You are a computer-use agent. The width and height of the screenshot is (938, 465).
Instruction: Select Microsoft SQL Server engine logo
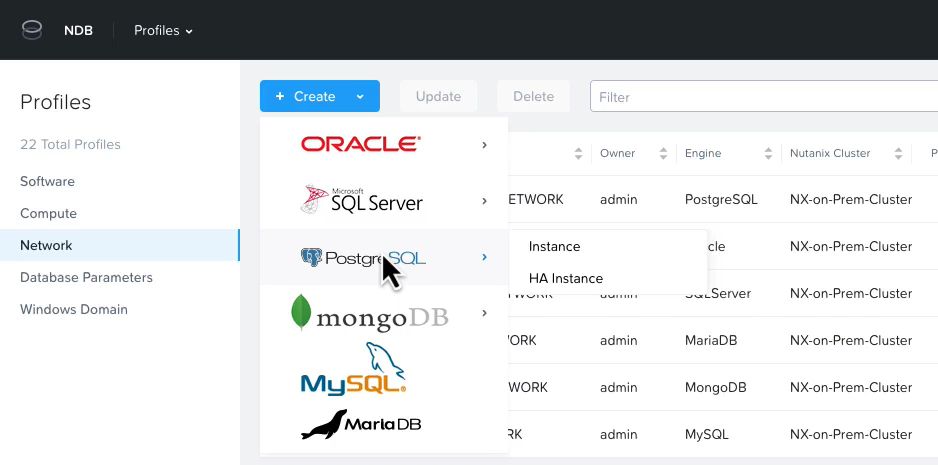tap(361, 199)
